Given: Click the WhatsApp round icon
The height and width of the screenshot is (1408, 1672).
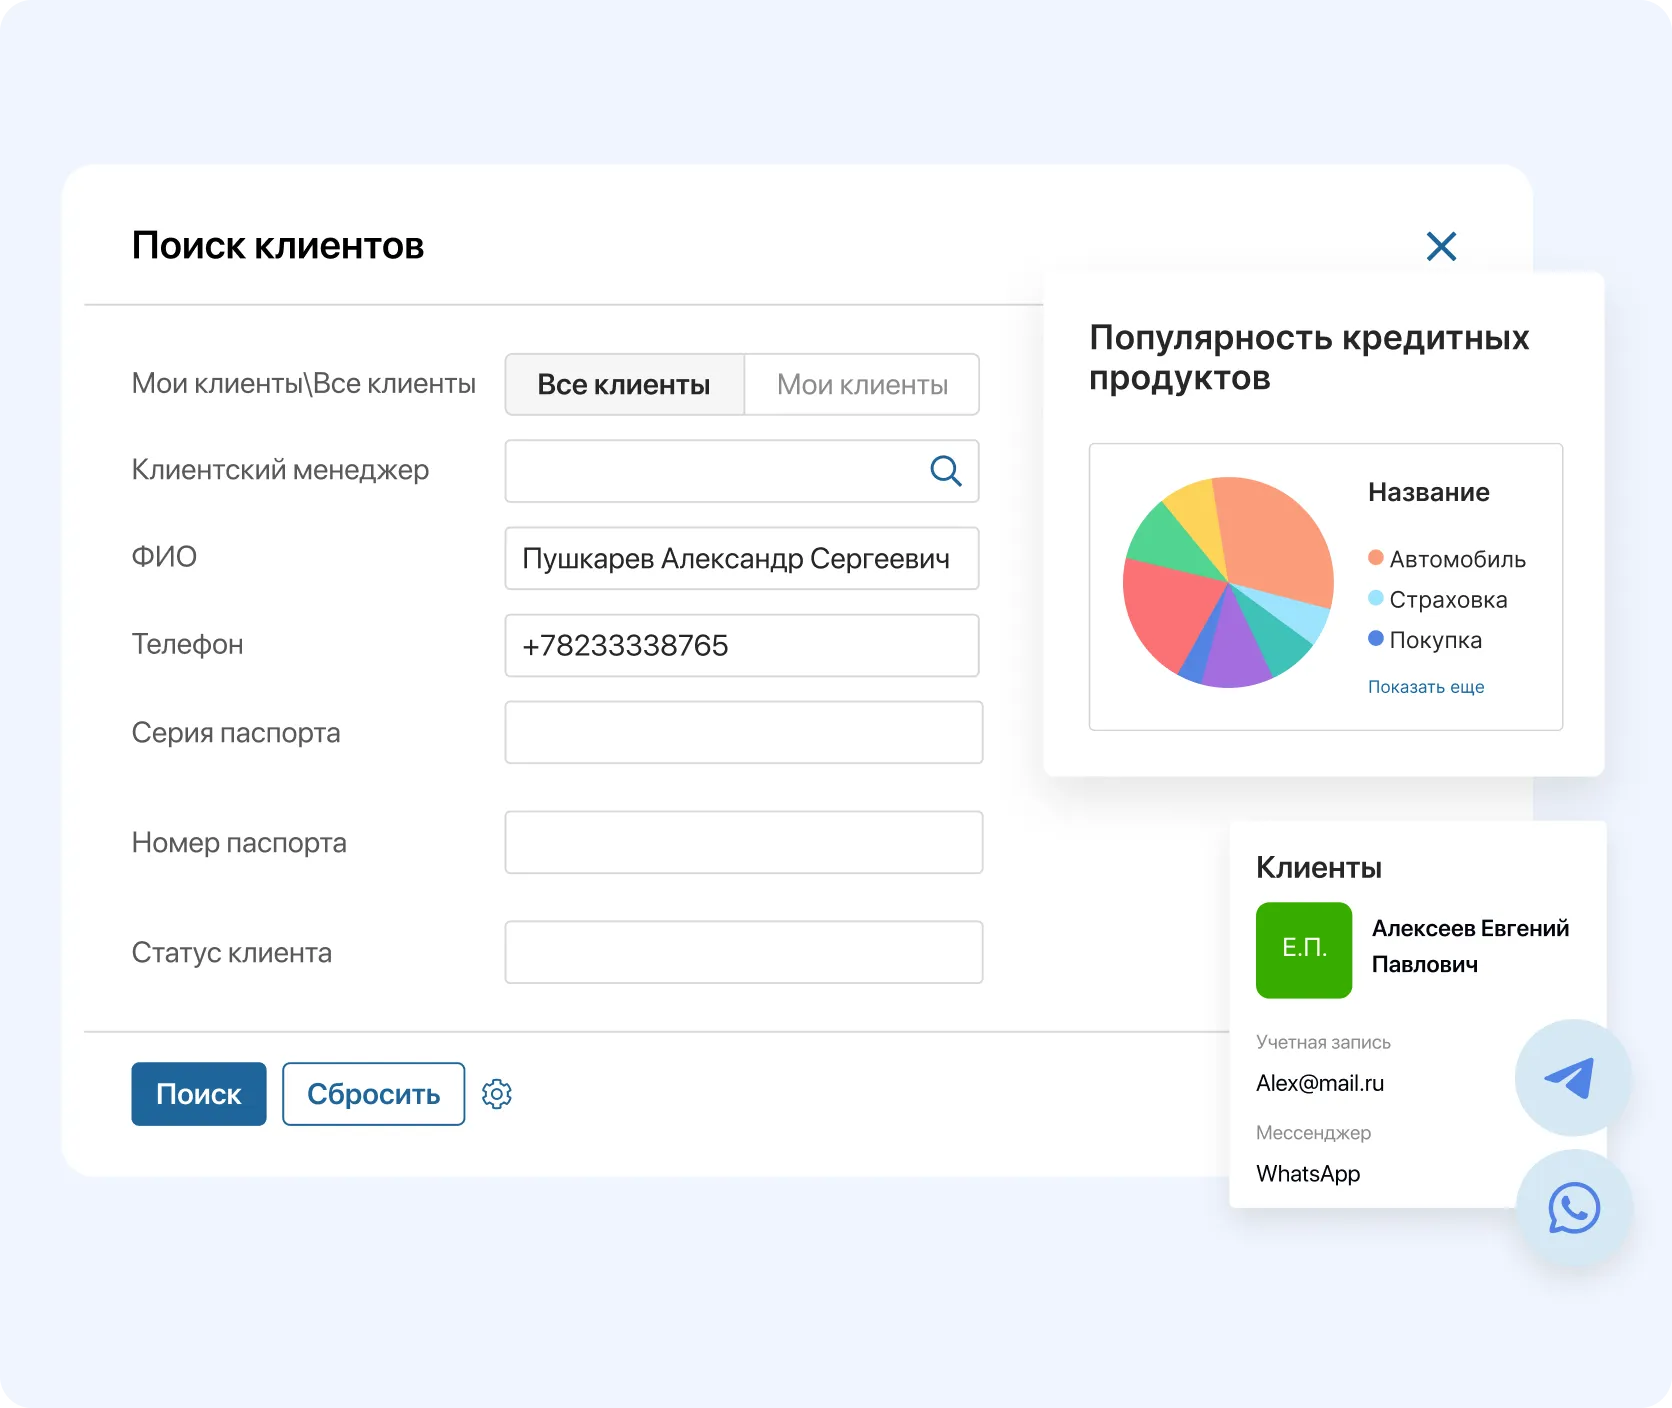Looking at the screenshot, I should 1574,1208.
